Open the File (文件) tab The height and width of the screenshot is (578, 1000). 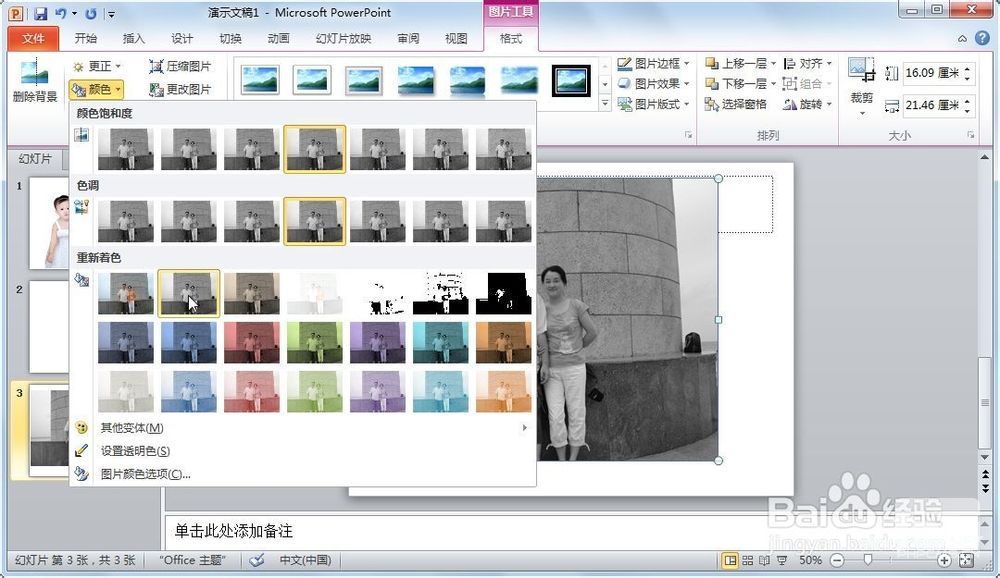pyautogui.click(x=33, y=39)
